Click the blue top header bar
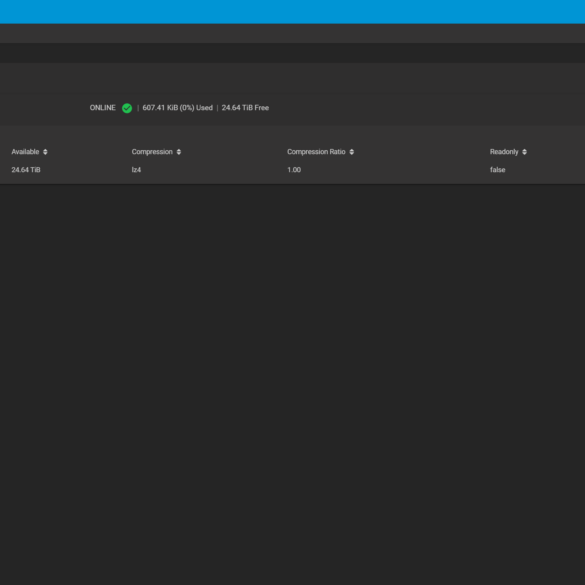This screenshot has height=585, width=585. point(292,12)
